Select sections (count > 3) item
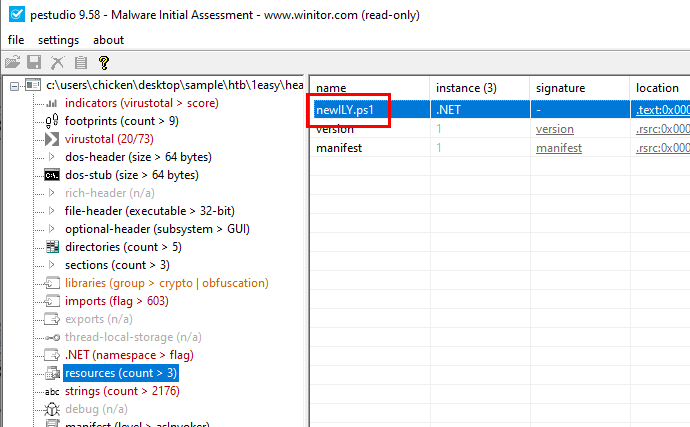 coord(117,265)
